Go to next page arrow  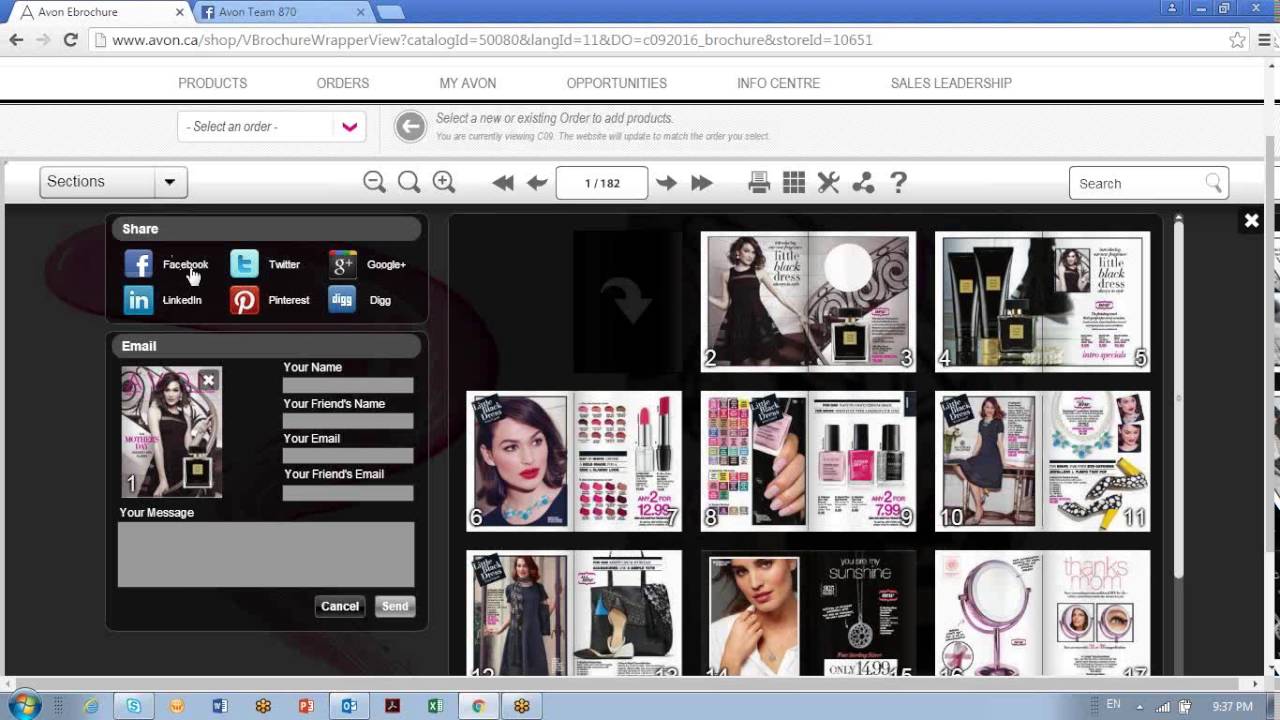pyautogui.click(x=666, y=183)
